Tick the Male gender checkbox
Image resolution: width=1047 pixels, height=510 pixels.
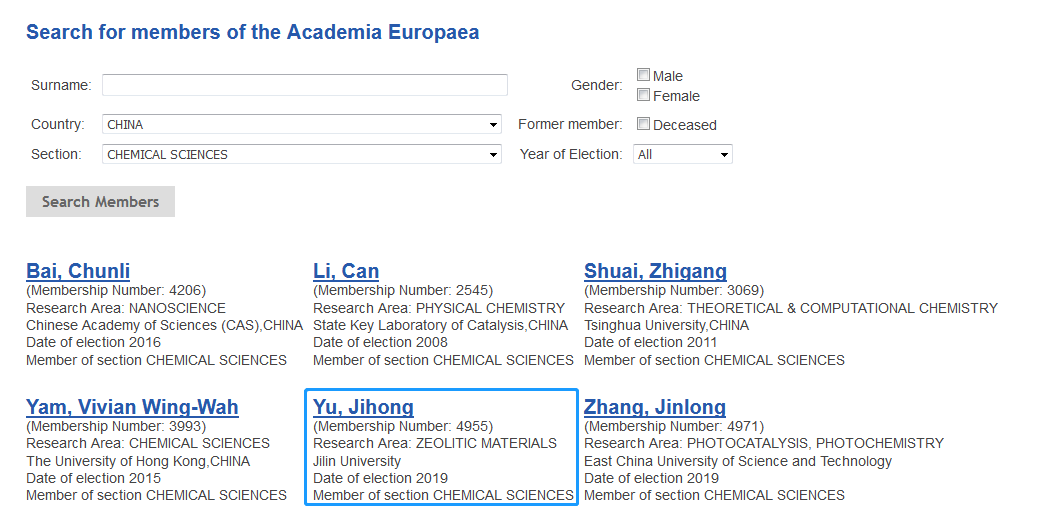point(643,75)
